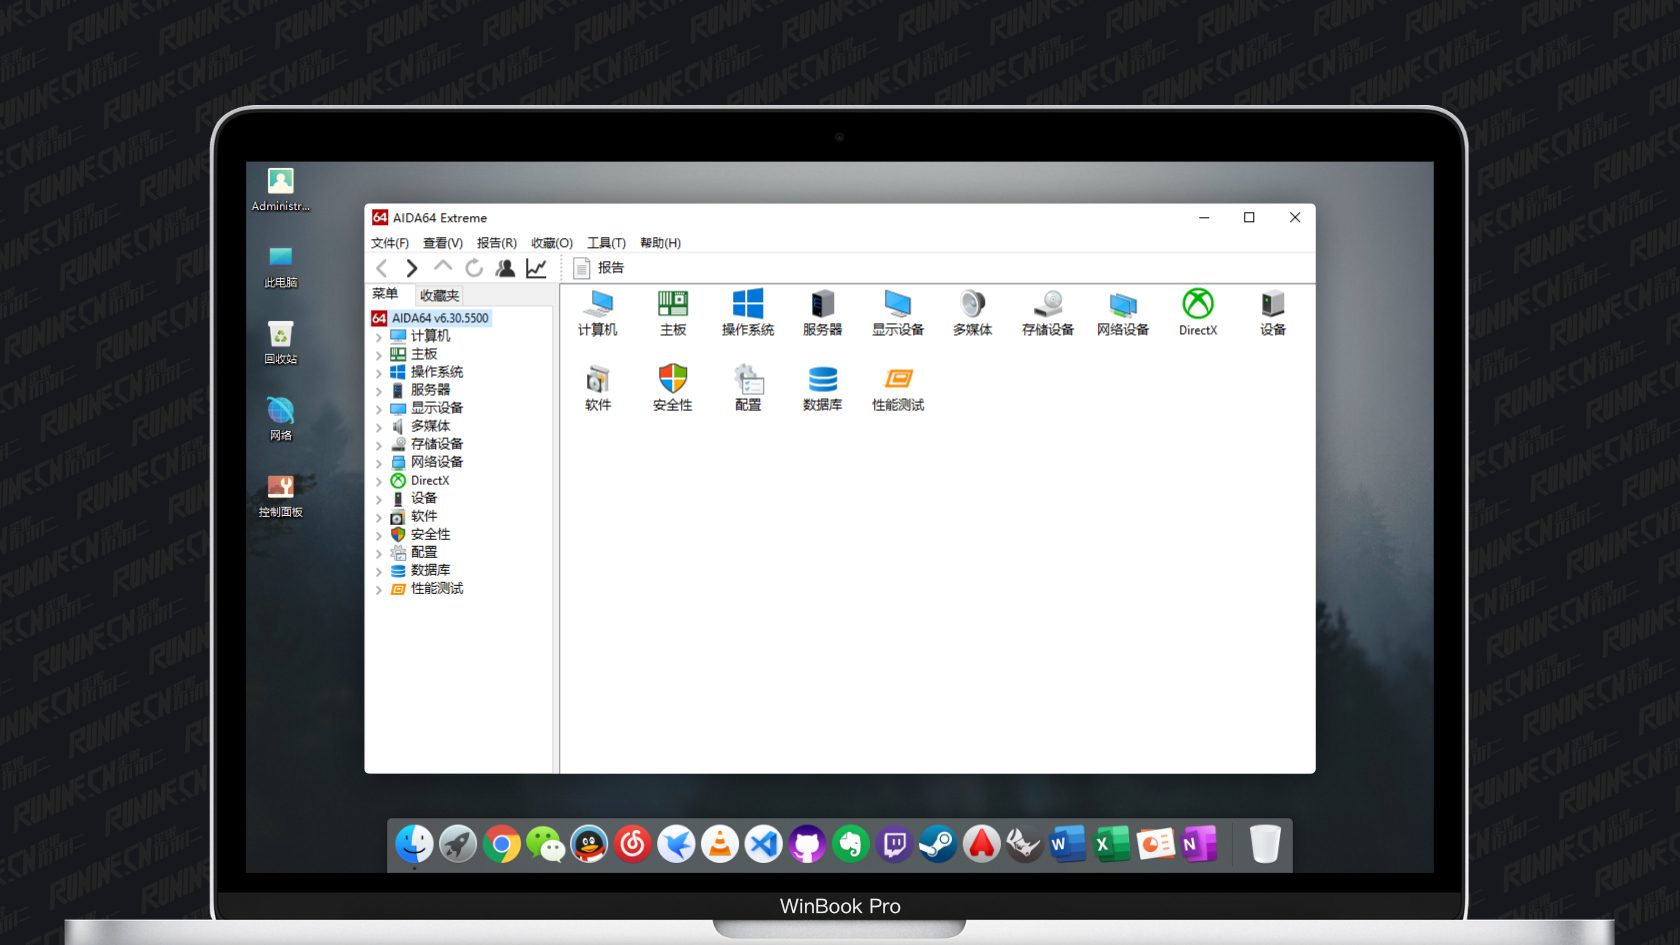Image resolution: width=1680 pixels, height=945 pixels.
Task: Open the 软件 software icon in main pane
Action: pos(598,388)
